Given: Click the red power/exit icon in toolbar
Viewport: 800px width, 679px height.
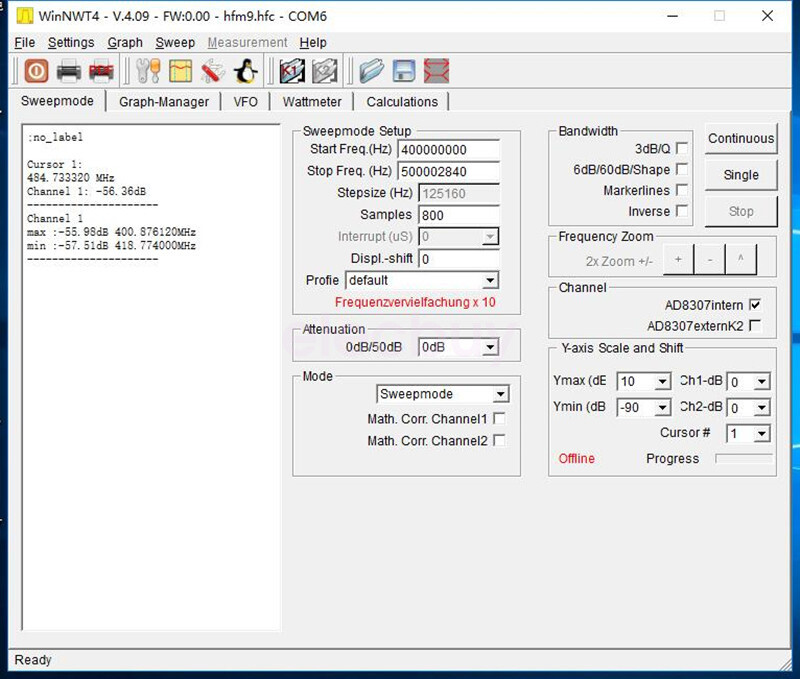Looking at the screenshot, I should pos(35,70).
